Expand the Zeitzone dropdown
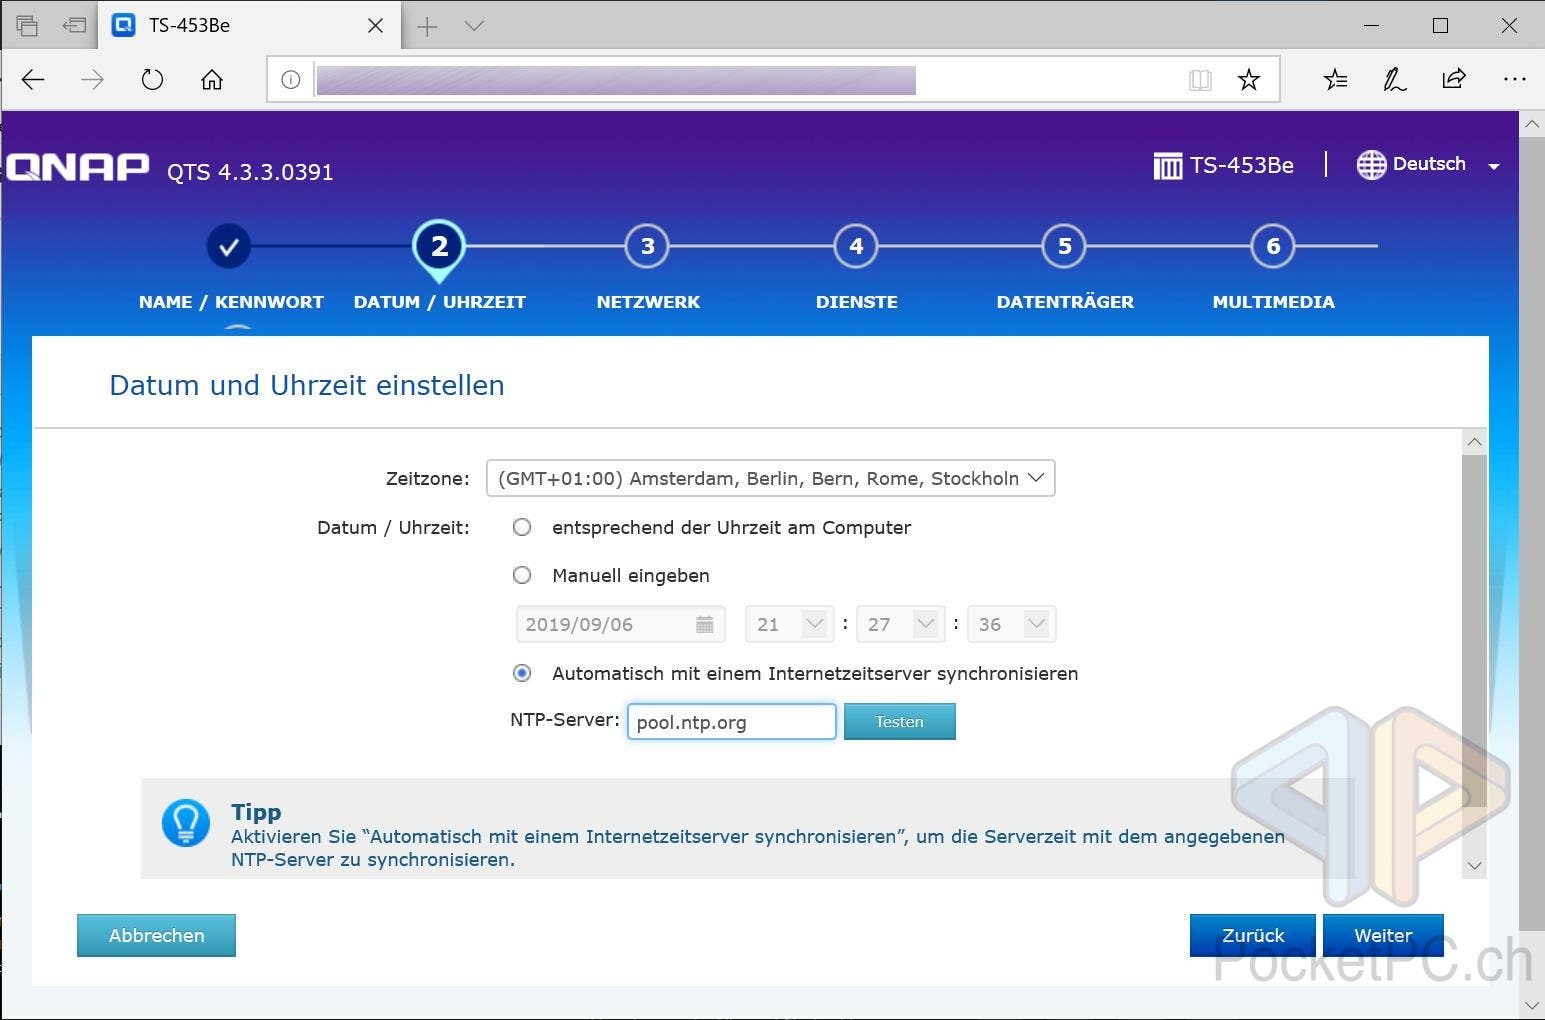Screen dimensions: 1545x1020 pyautogui.click(x=770, y=478)
